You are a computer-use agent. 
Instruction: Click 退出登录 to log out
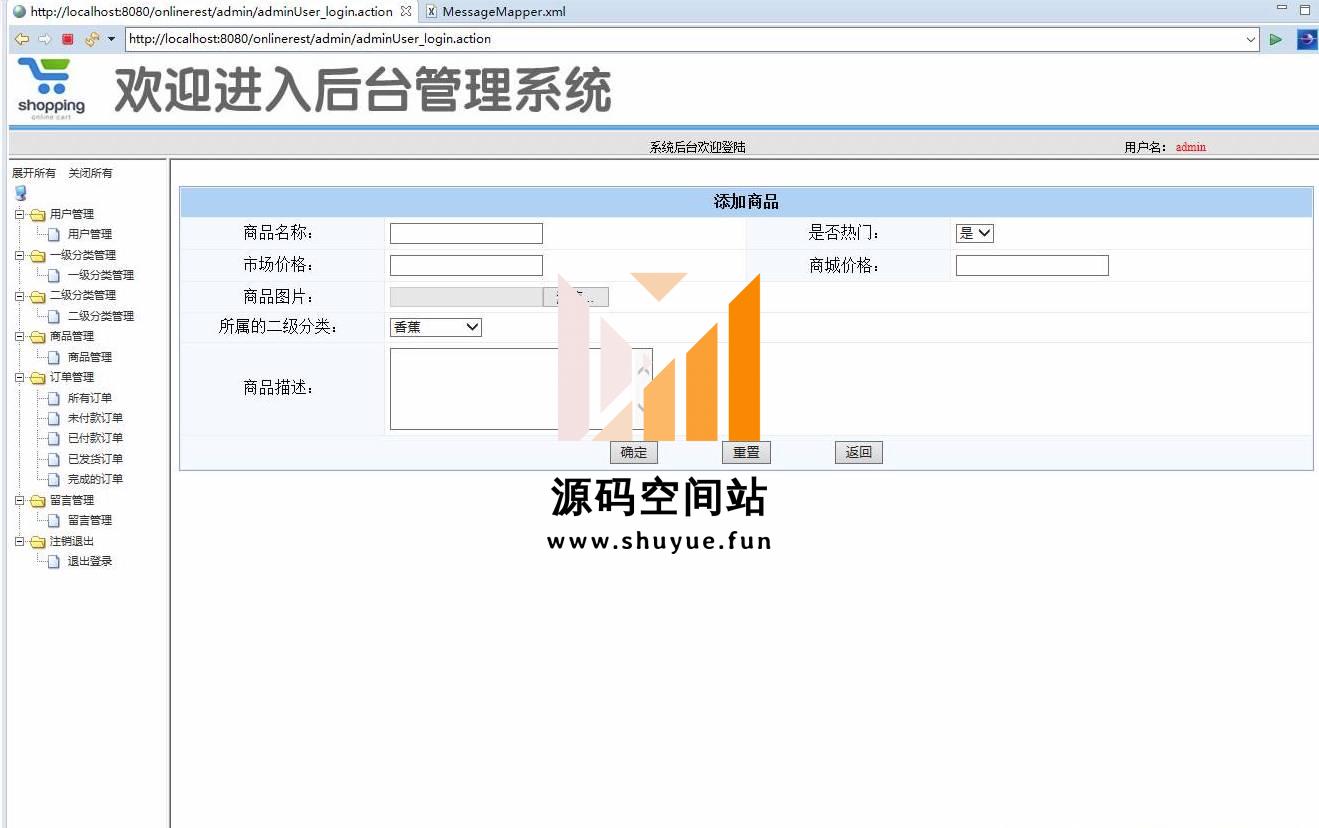coord(90,561)
